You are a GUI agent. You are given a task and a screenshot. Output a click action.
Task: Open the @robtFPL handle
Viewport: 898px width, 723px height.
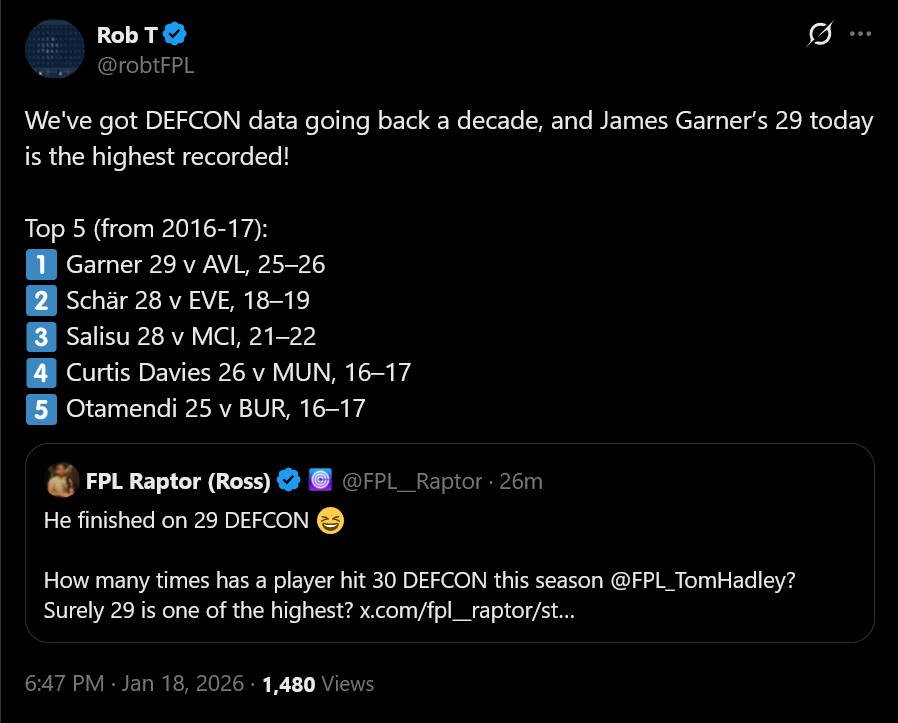[x=145, y=66]
